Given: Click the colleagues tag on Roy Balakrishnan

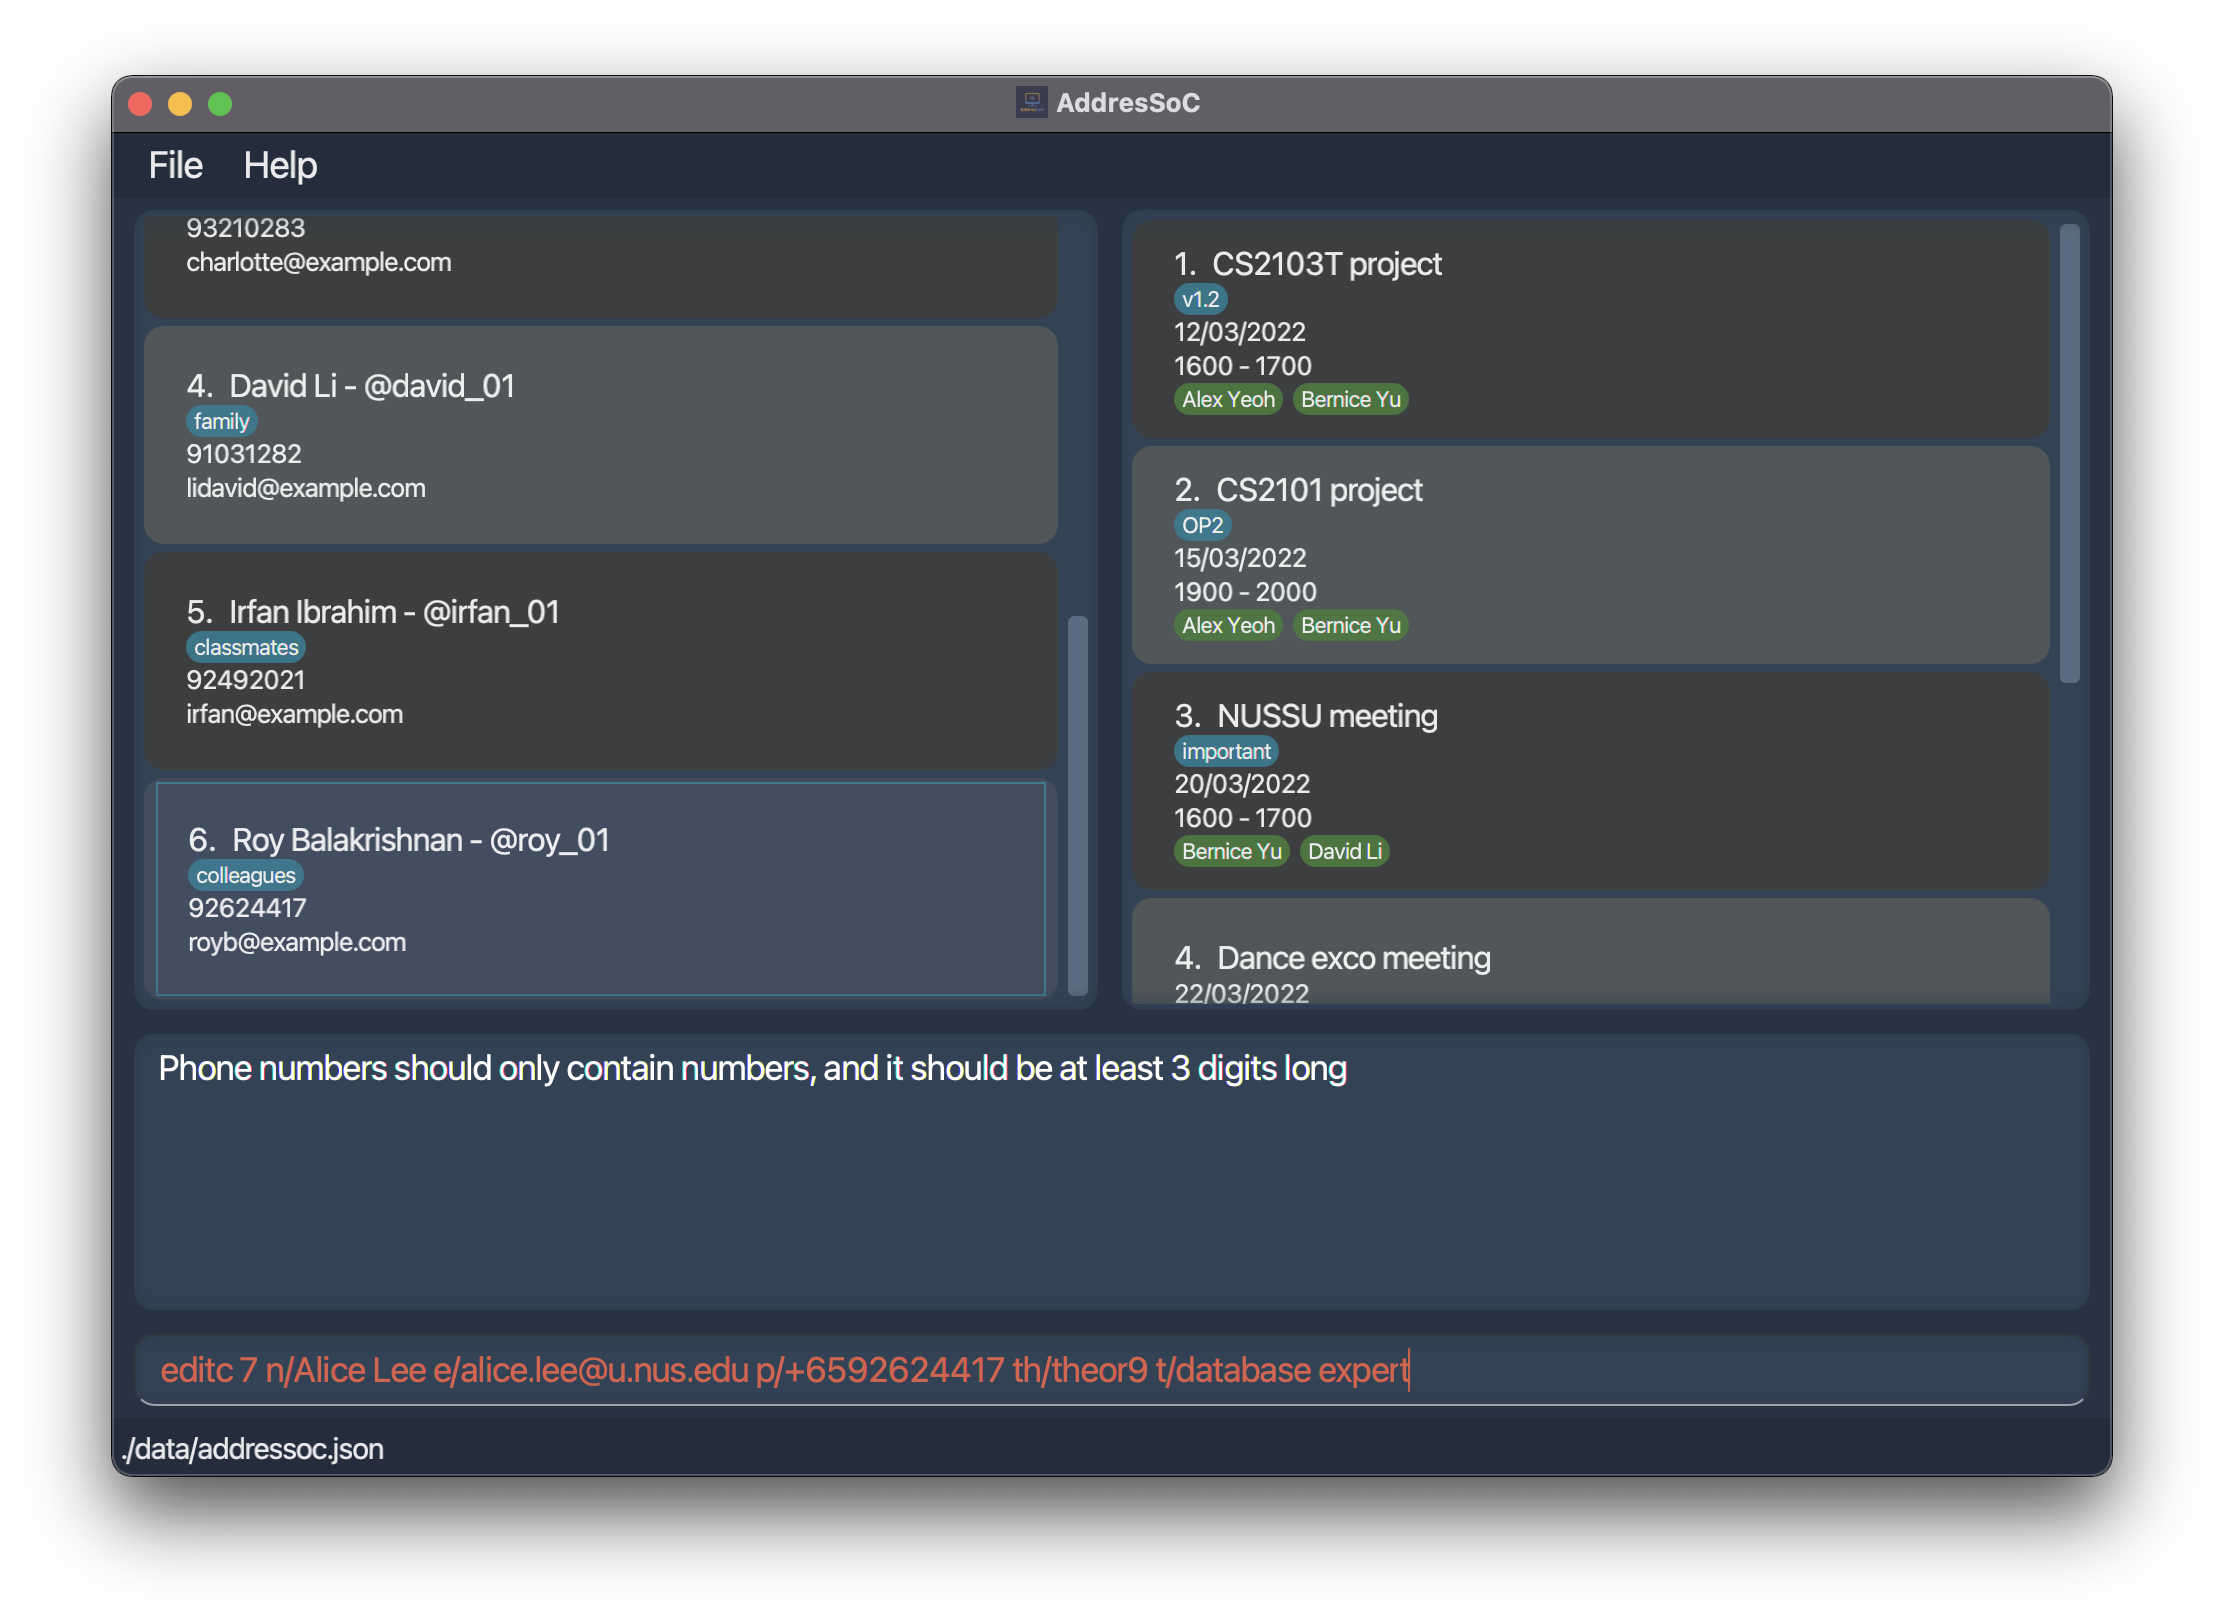Looking at the screenshot, I should coord(246,876).
